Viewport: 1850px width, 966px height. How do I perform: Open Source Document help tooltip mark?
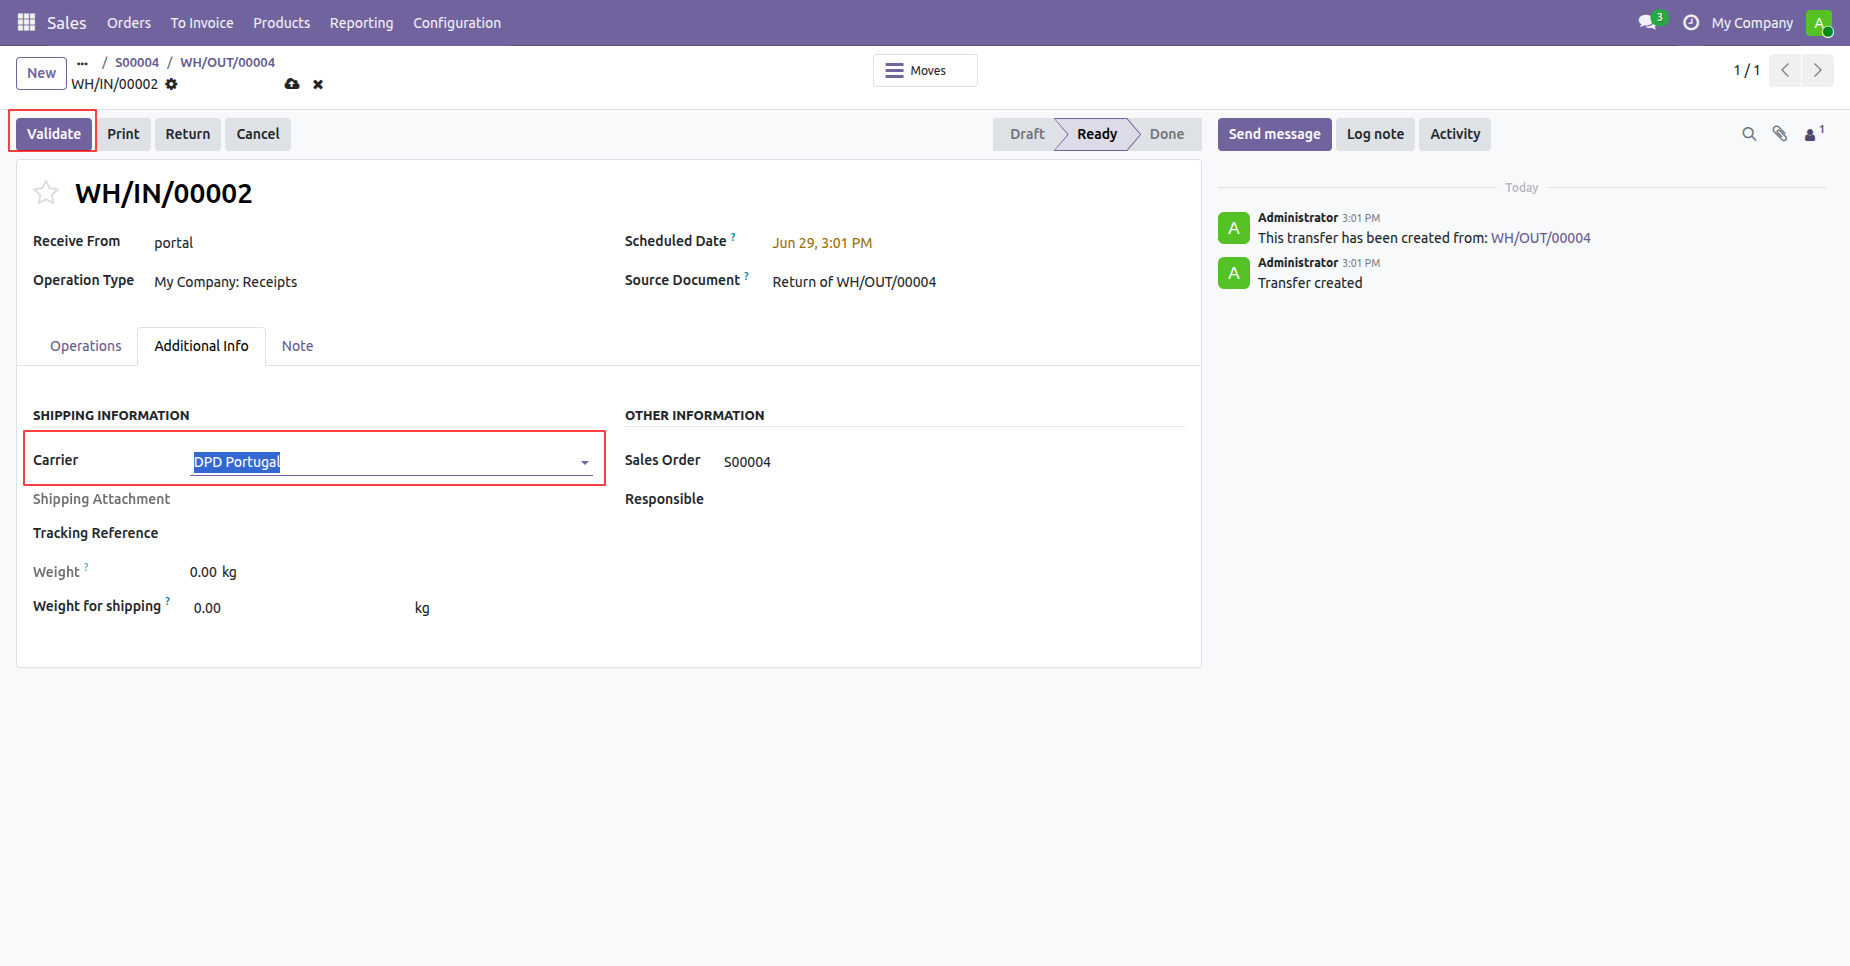pos(746,276)
